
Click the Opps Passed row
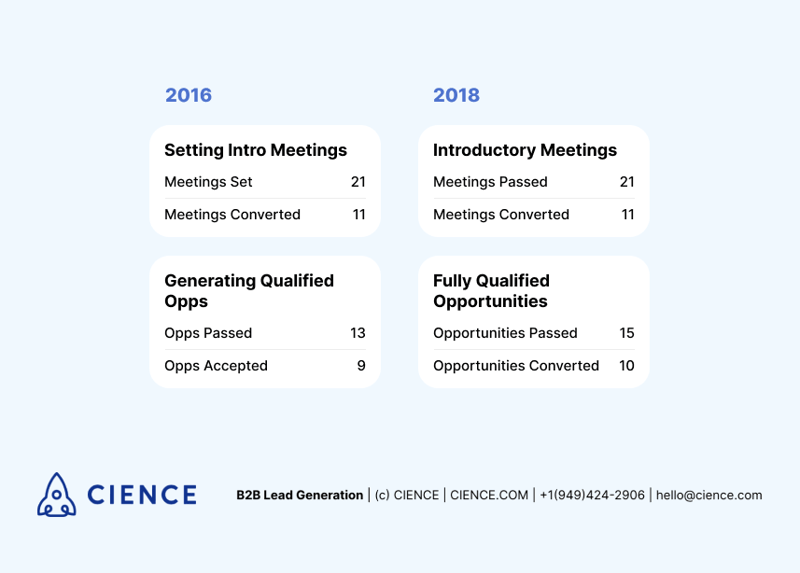click(265, 333)
